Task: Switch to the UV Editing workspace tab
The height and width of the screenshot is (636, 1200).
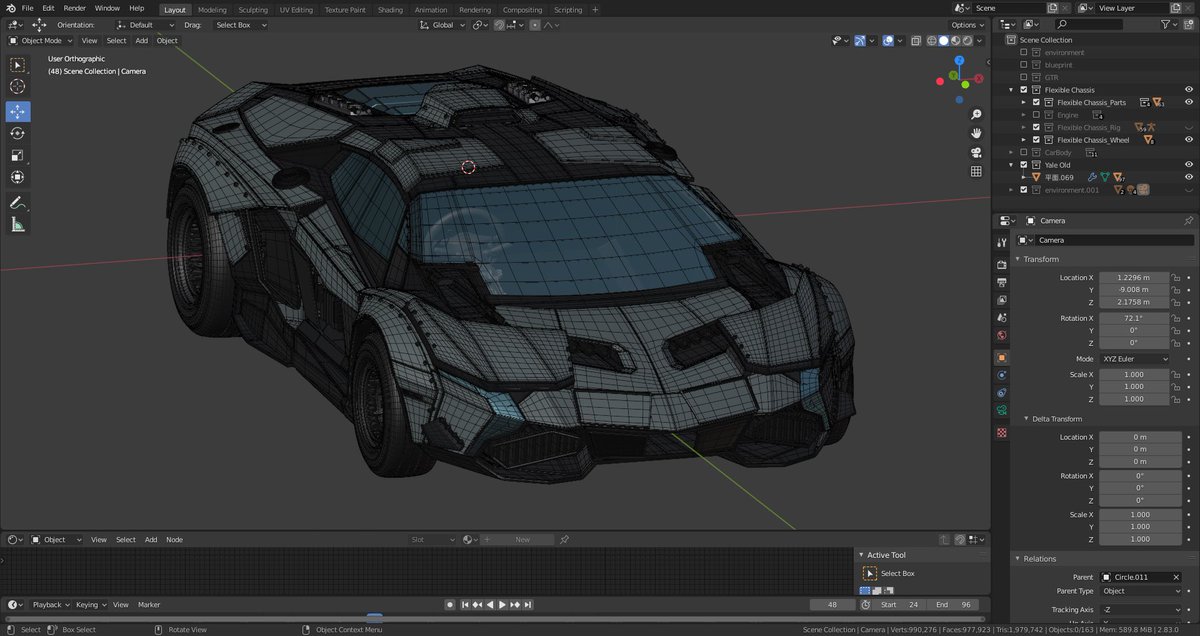Action: 296,9
